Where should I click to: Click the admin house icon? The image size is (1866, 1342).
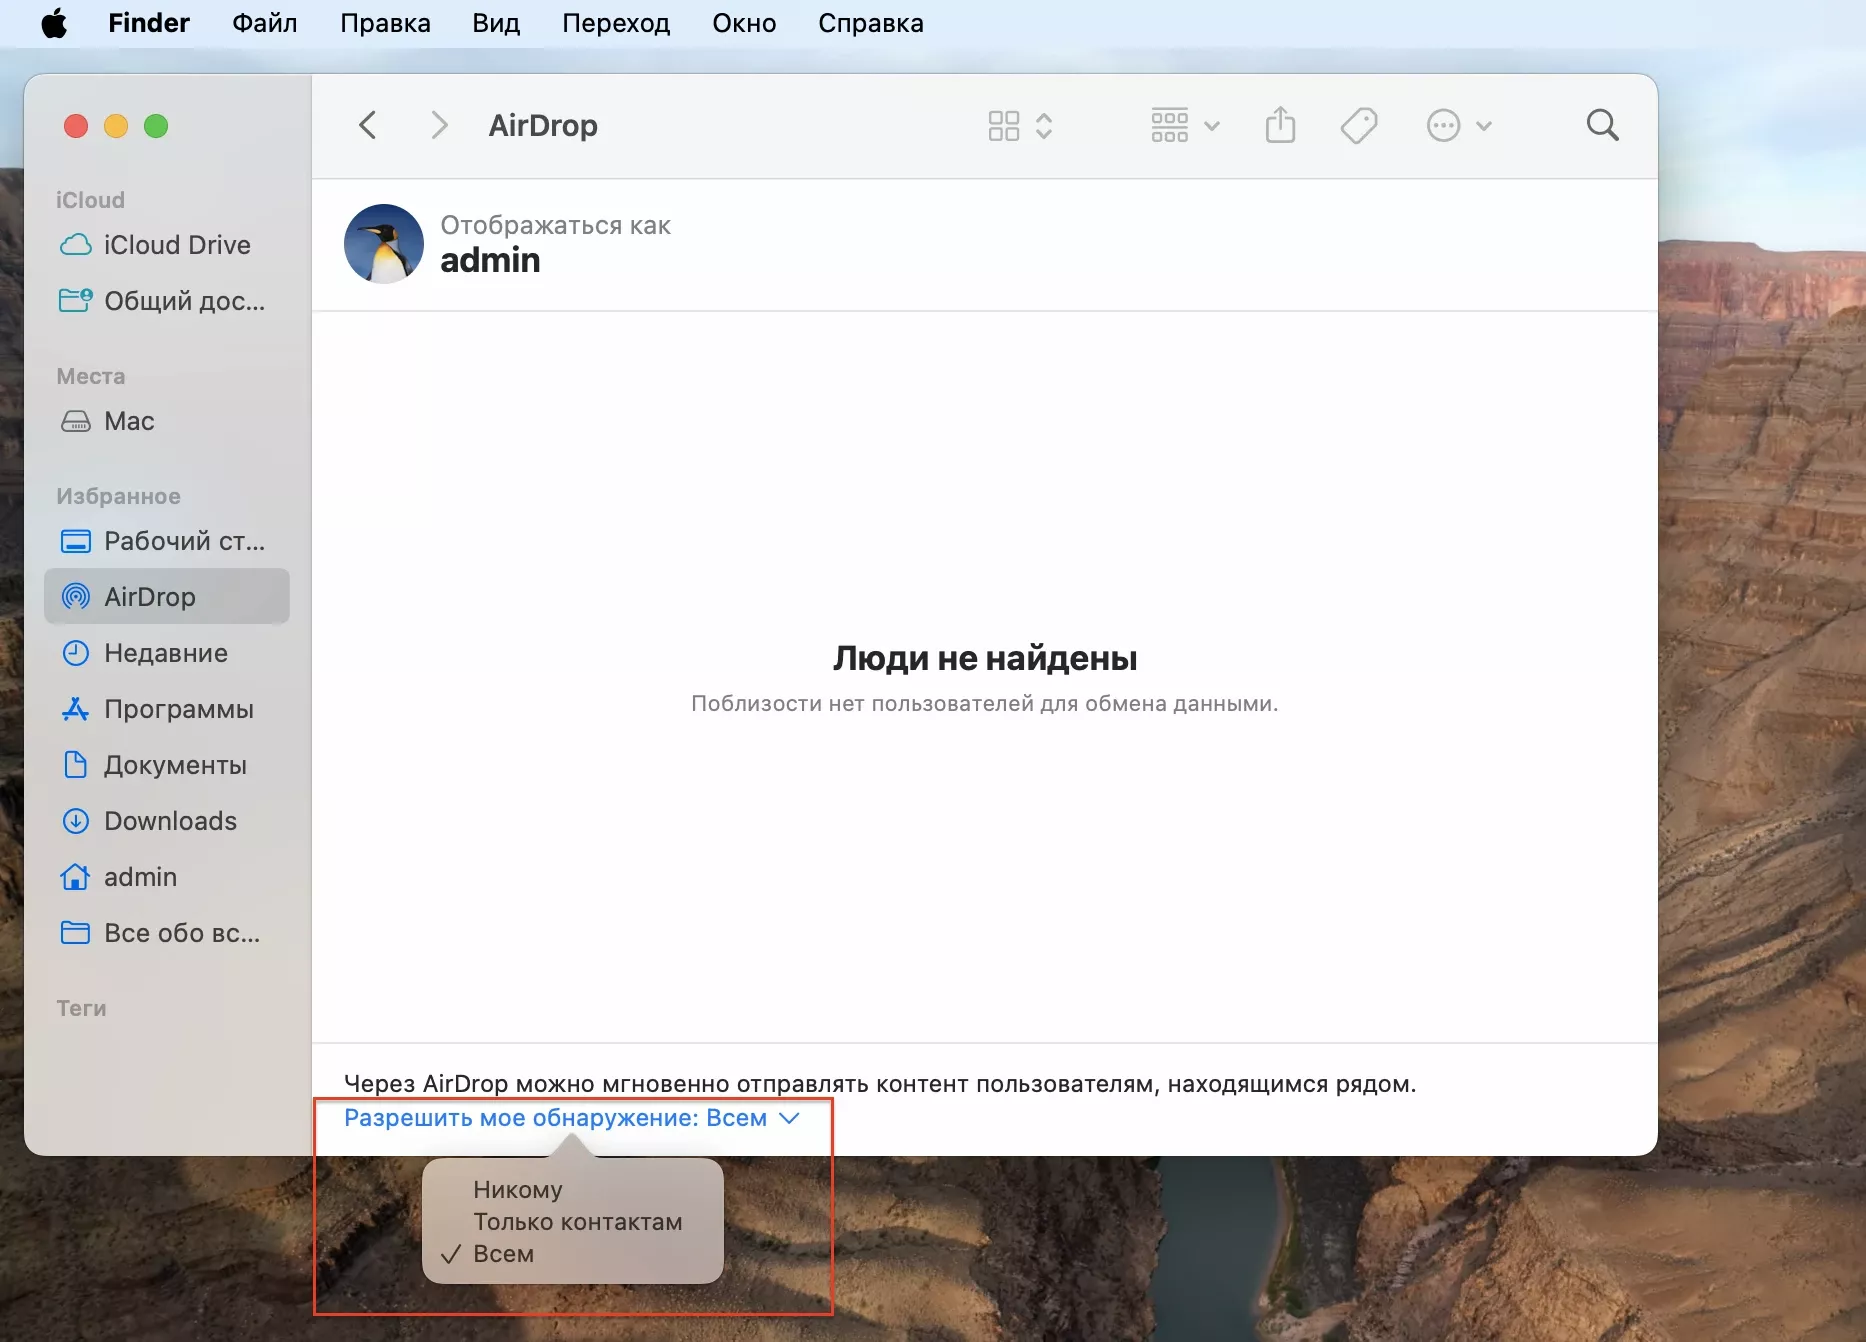point(76,876)
